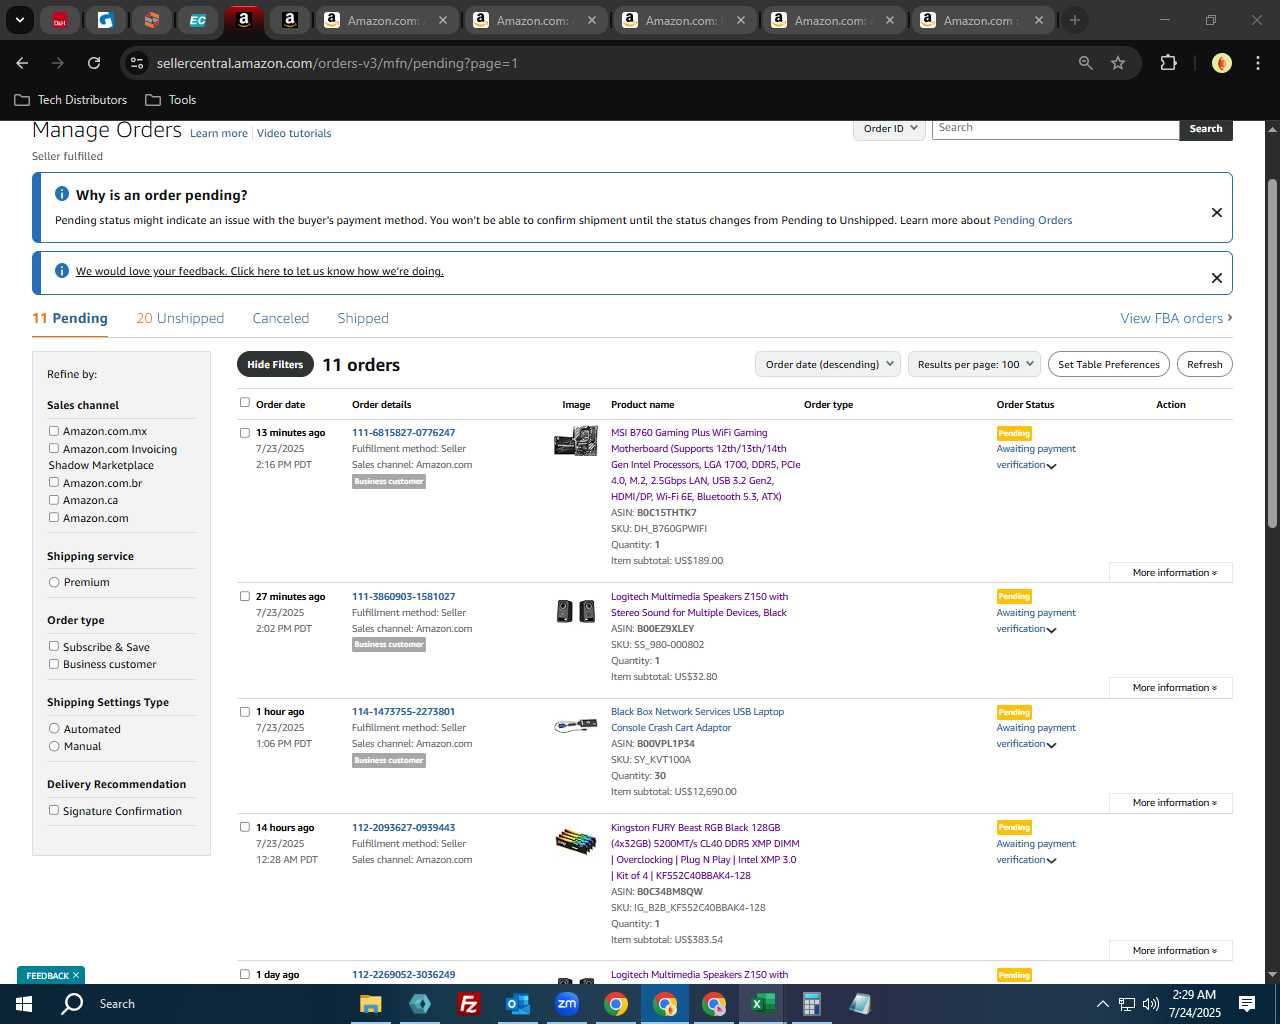Bookmark this page with the star icon
This screenshot has height=1024, width=1280.
[x=1118, y=63]
